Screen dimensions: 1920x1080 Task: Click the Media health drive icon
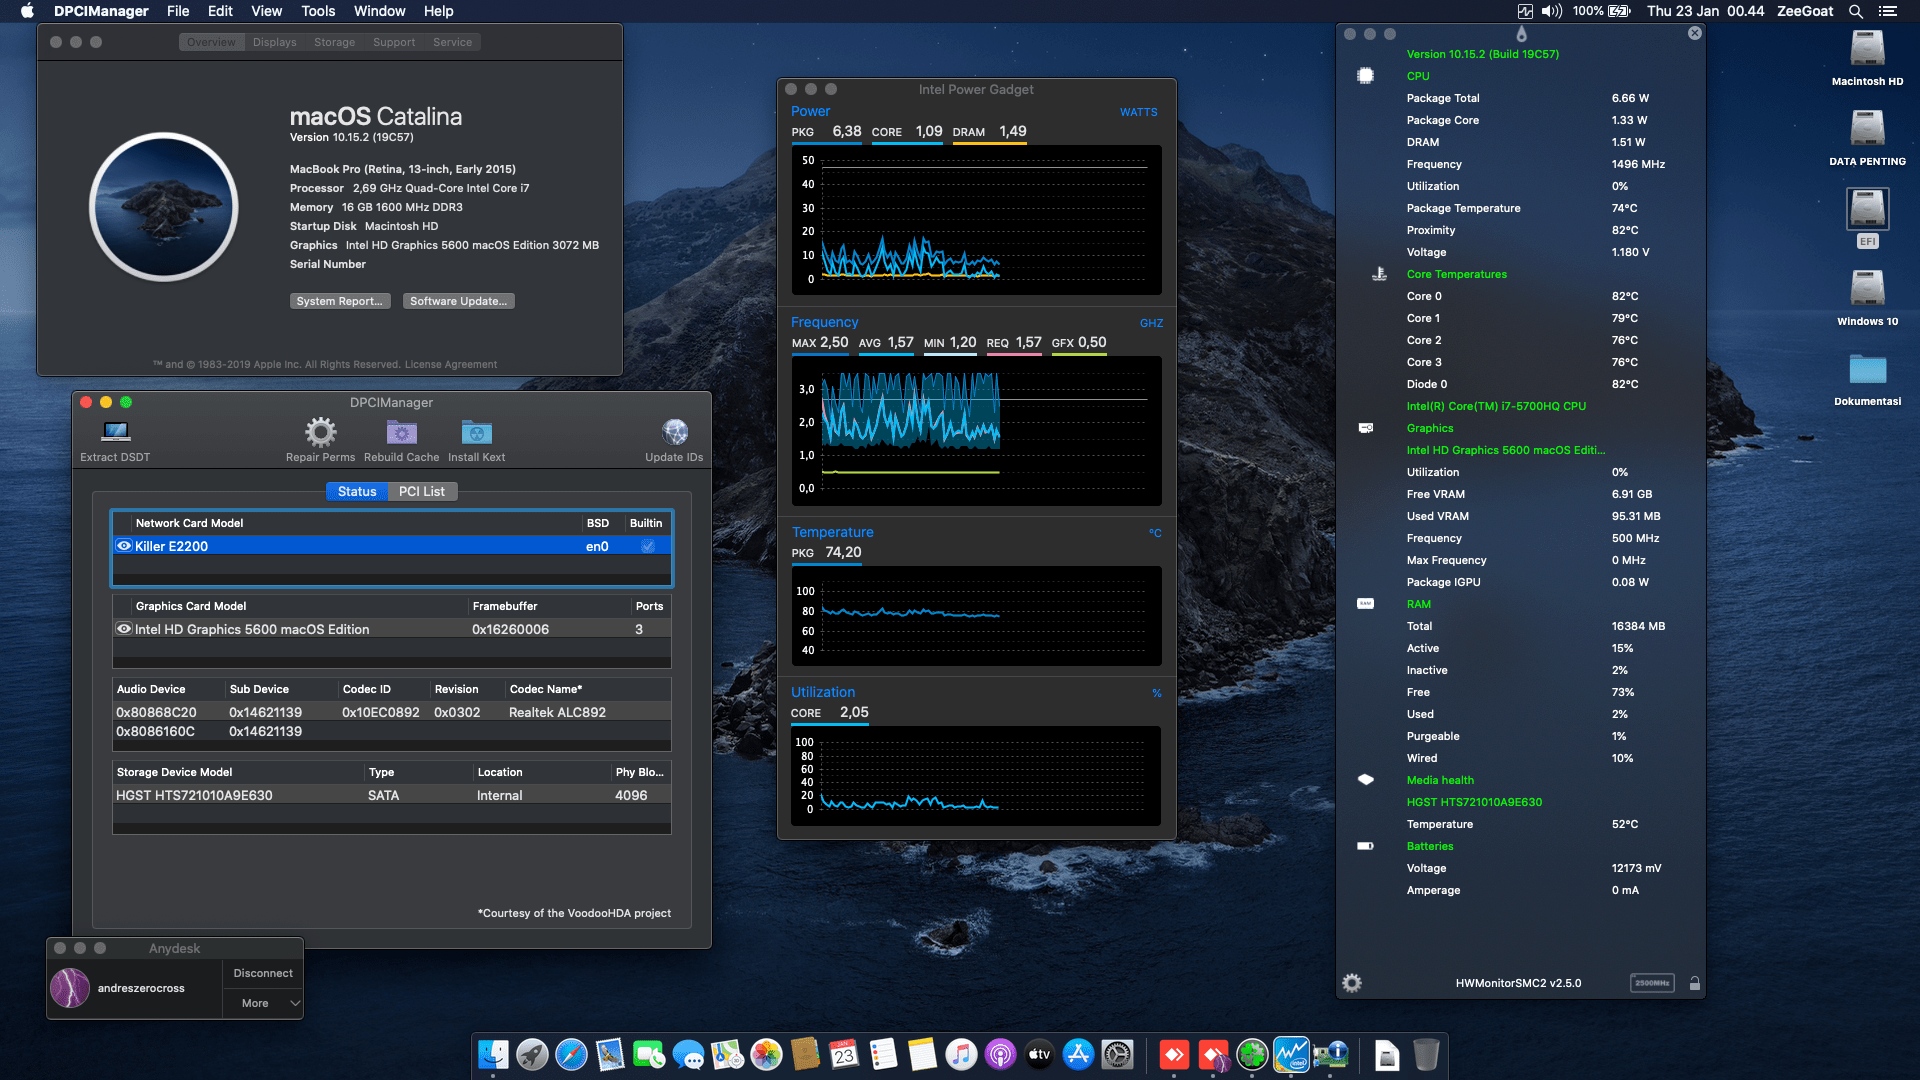(1365, 780)
